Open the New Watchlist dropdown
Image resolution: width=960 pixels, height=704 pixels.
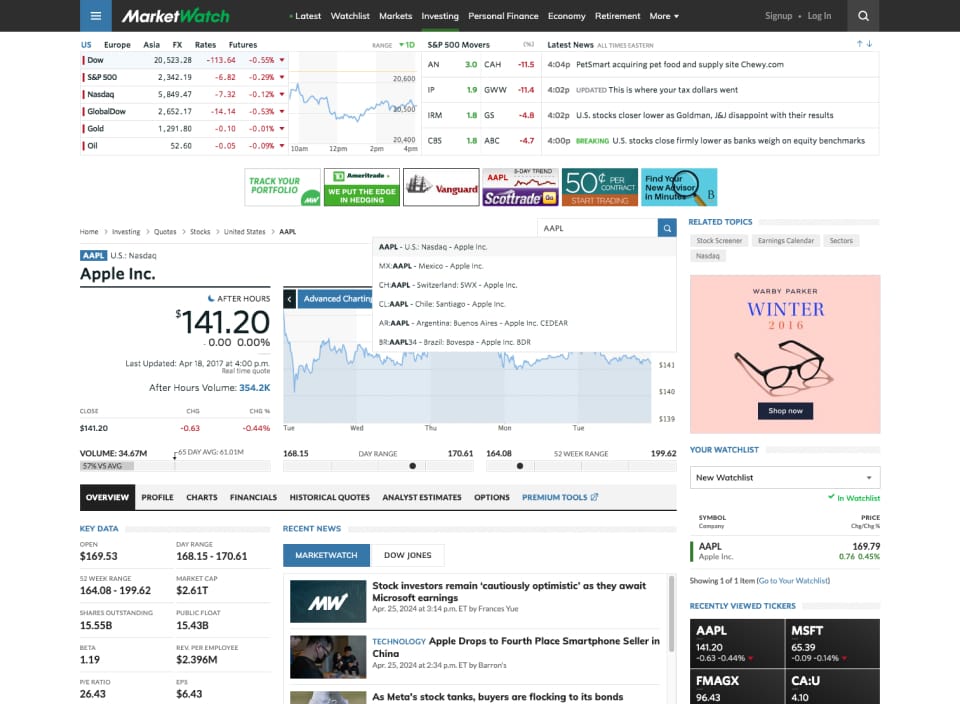784,477
